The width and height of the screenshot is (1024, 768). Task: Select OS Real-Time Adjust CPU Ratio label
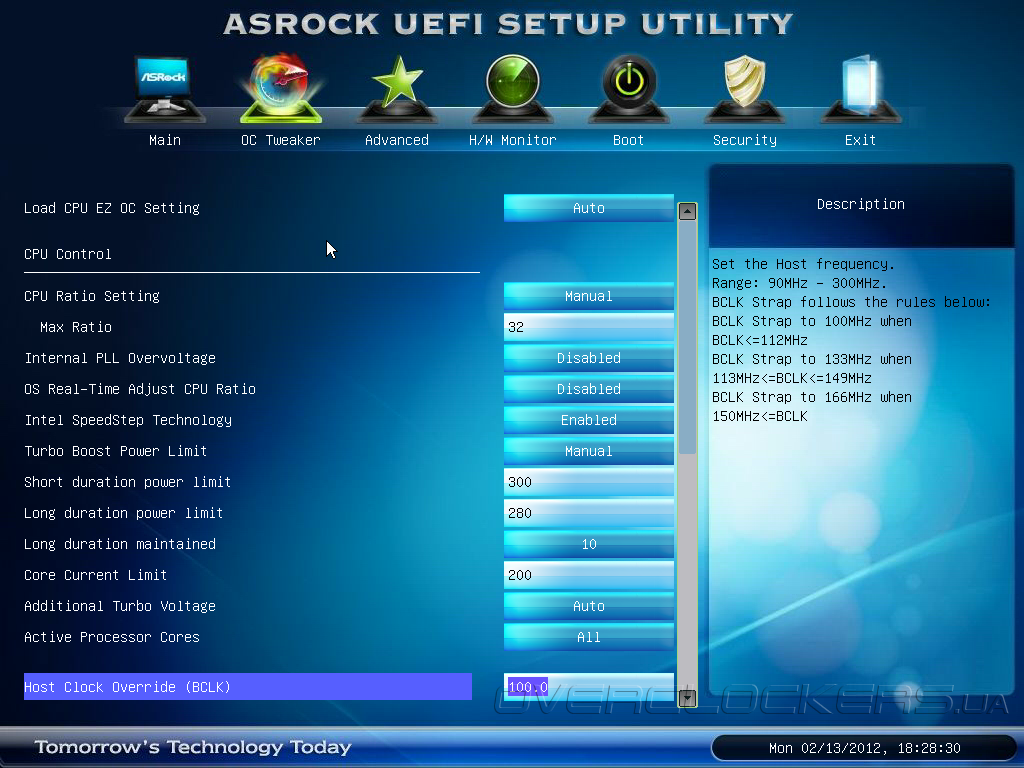[140, 389]
